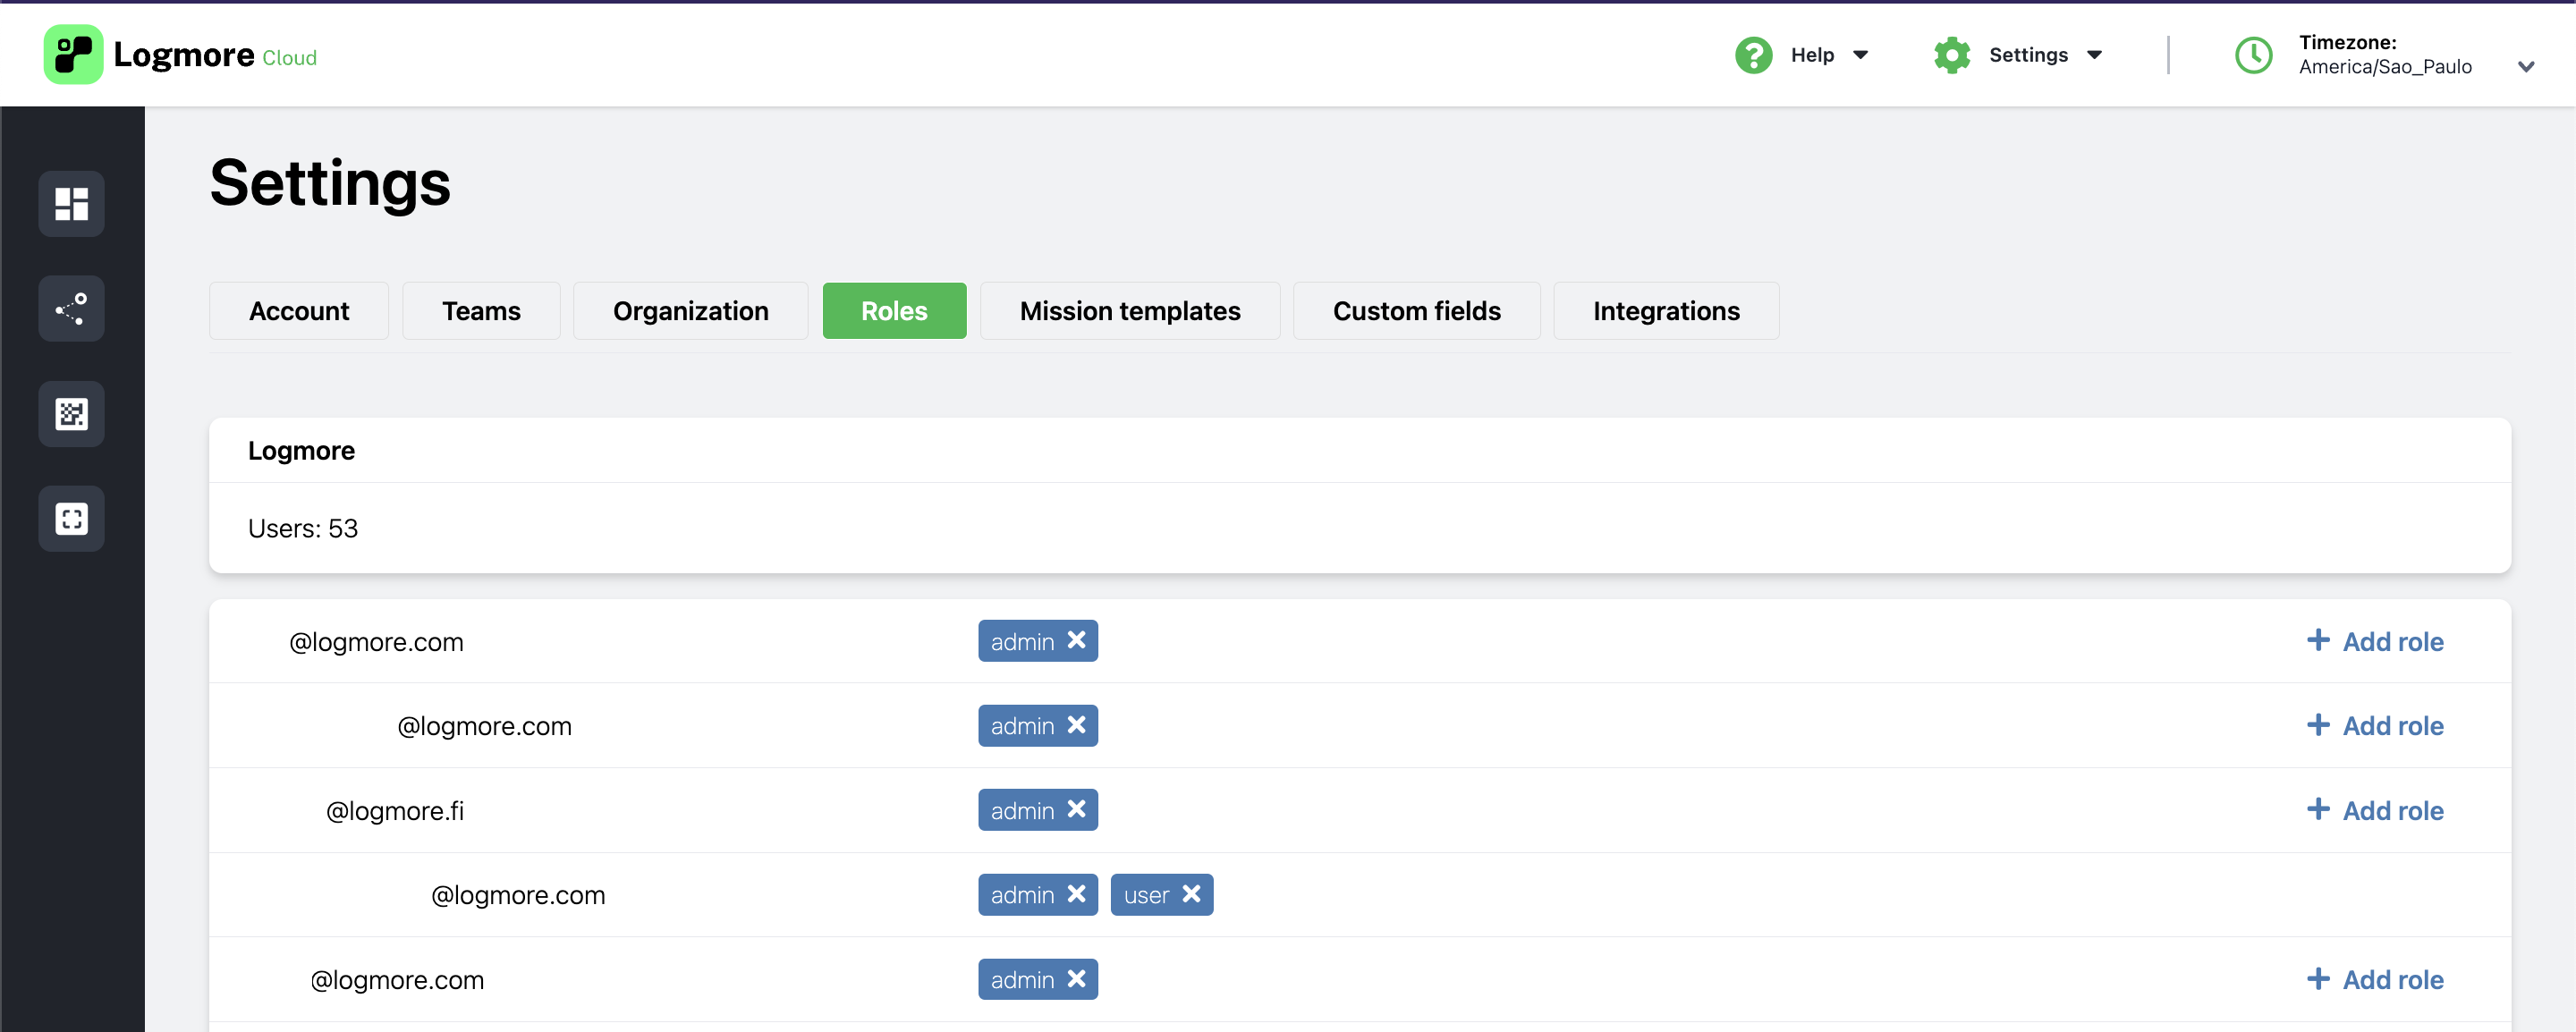
Task: Add role to last @logmore.com user
Action: point(2375,980)
